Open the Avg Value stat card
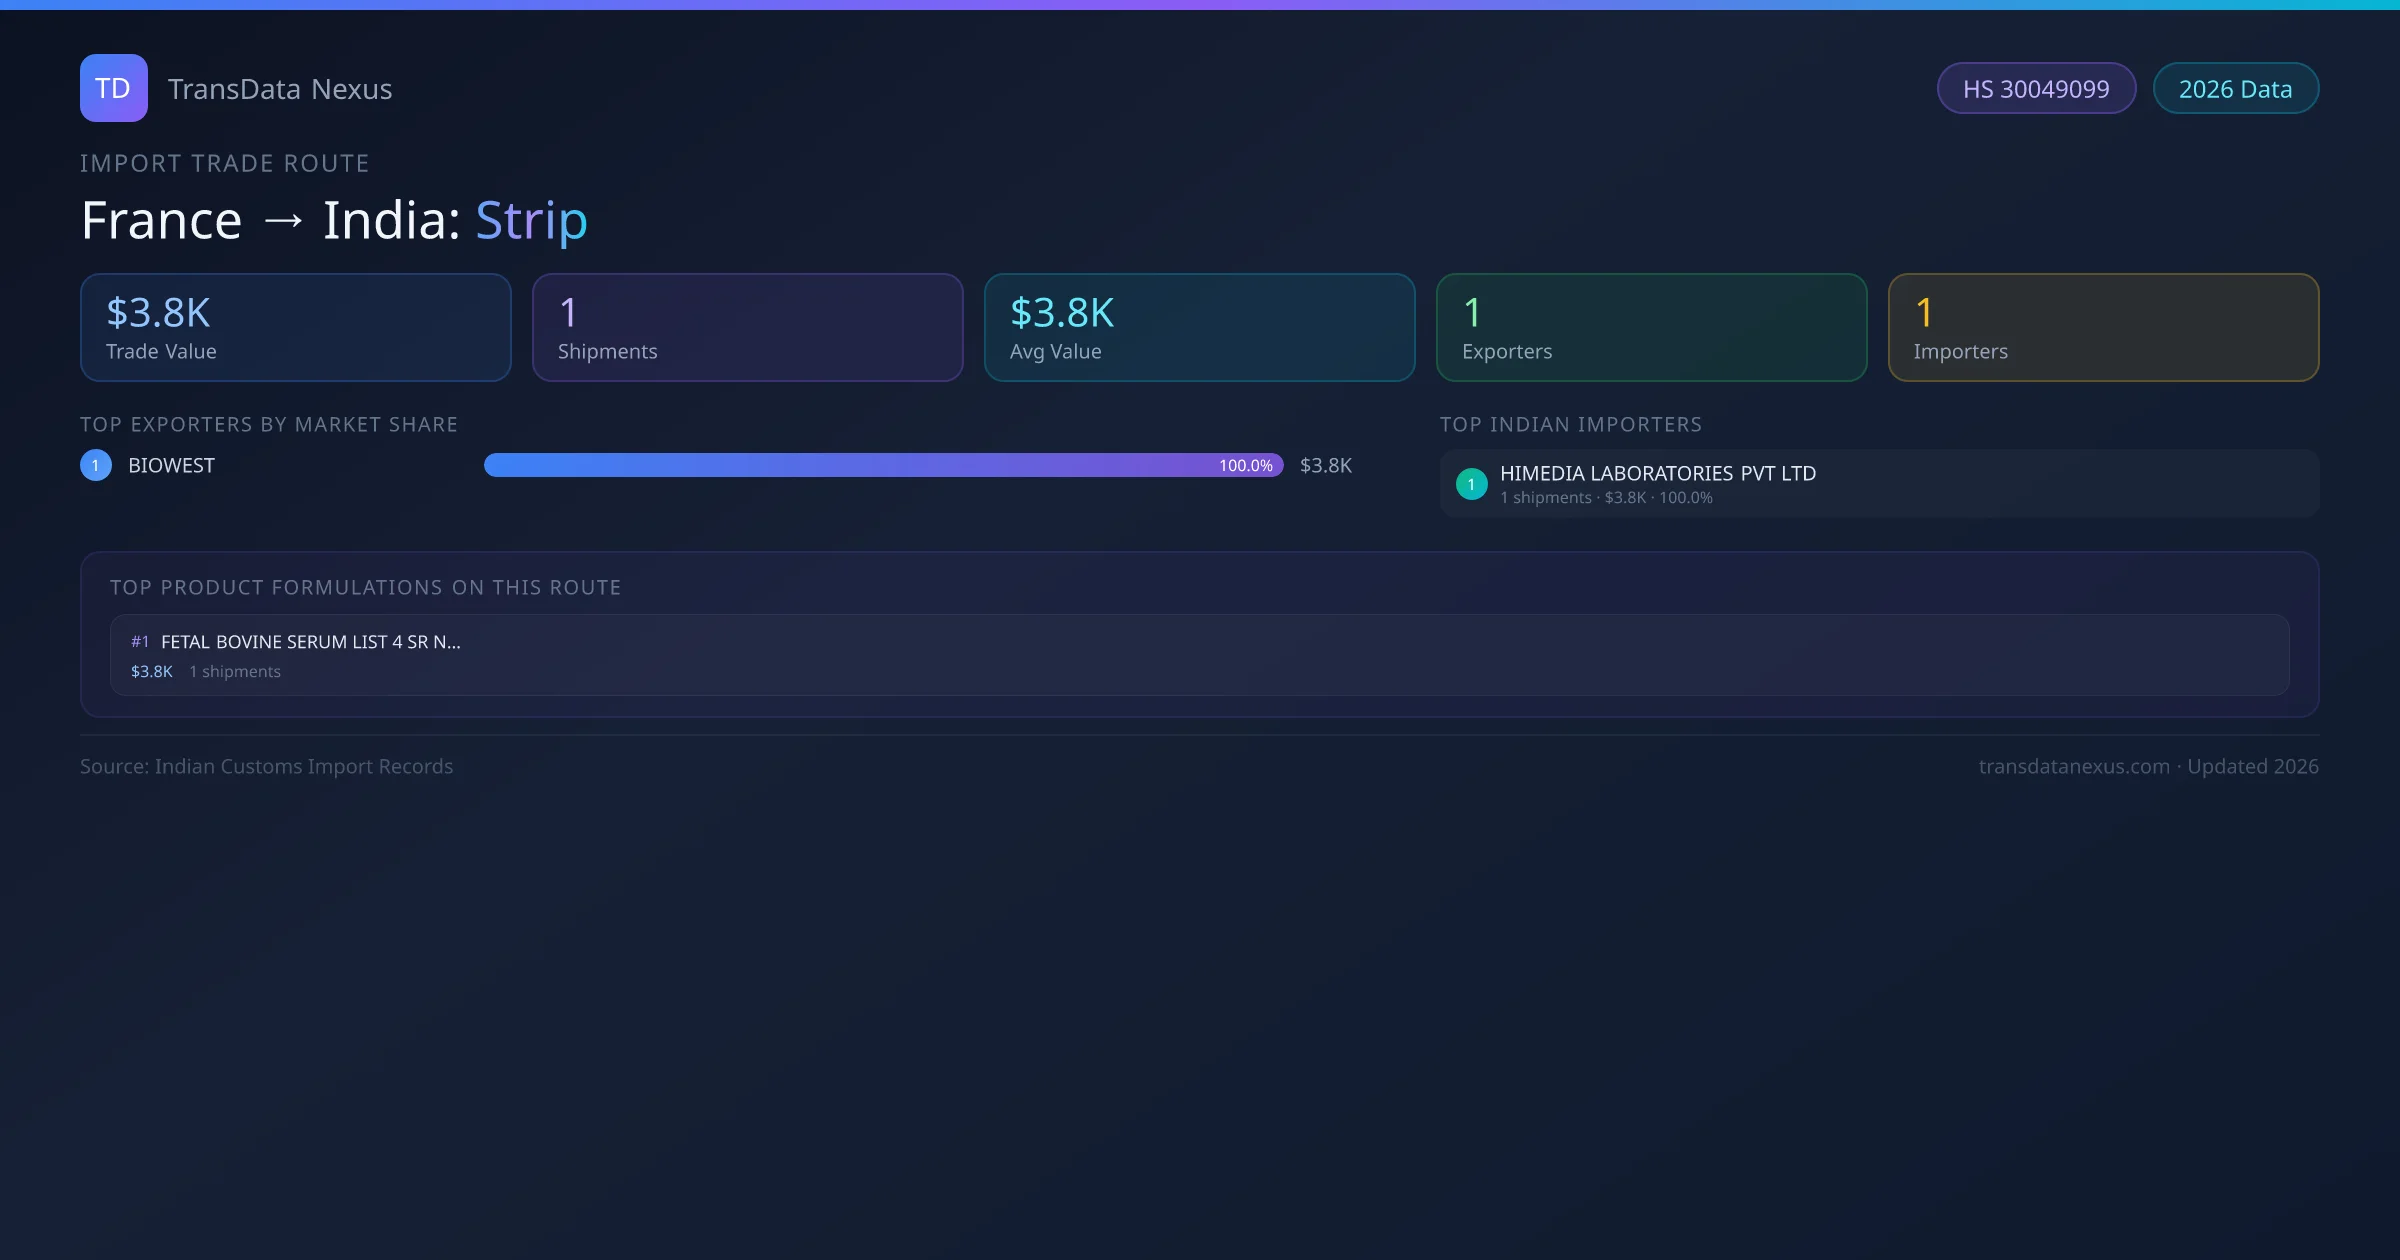This screenshot has width=2400, height=1260. click(1199, 328)
